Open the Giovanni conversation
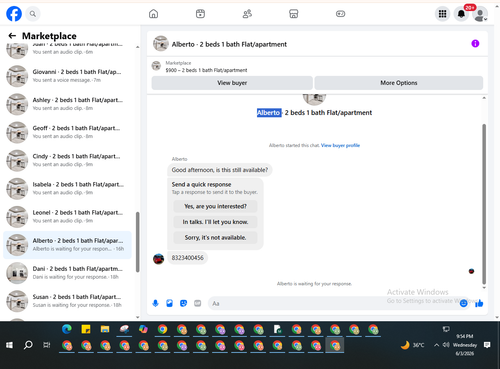Image resolution: width=500 pixels, height=369 pixels. [x=67, y=76]
